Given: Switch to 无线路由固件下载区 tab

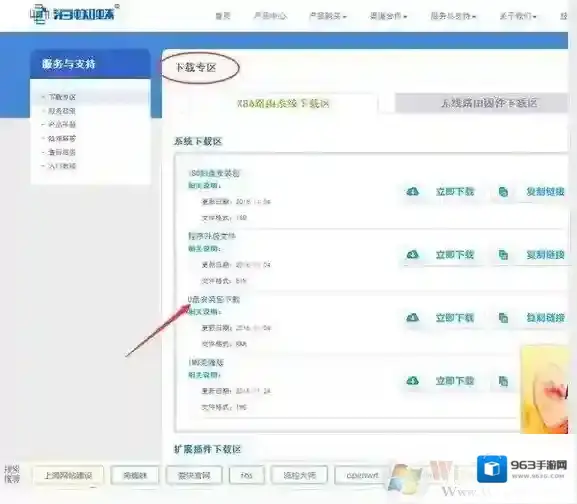Looking at the screenshot, I should pos(489,103).
